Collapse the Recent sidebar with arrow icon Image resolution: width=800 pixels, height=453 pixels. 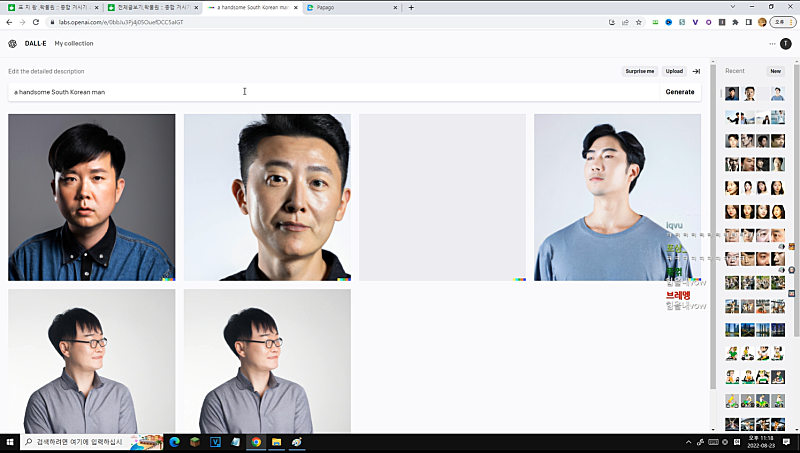(x=696, y=71)
